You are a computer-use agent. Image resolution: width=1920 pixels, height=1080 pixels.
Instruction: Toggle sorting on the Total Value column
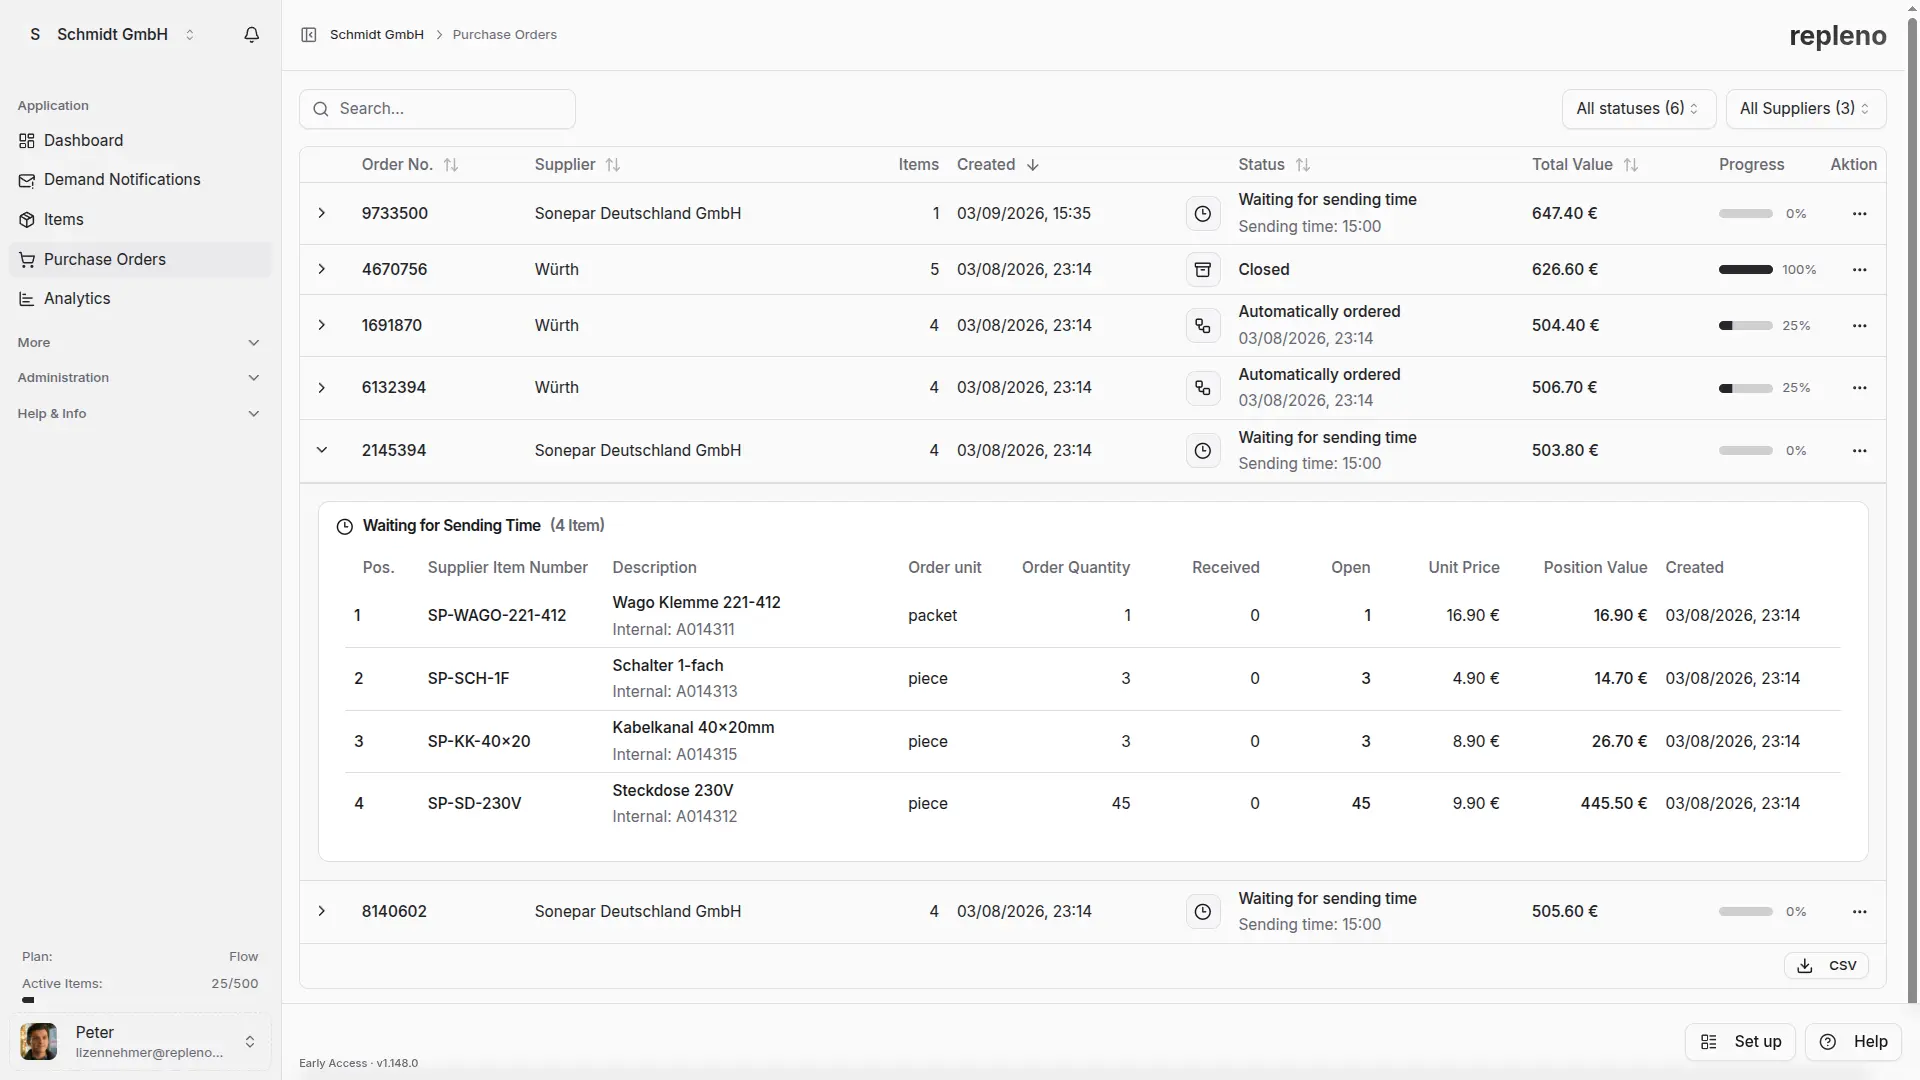pyautogui.click(x=1632, y=165)
